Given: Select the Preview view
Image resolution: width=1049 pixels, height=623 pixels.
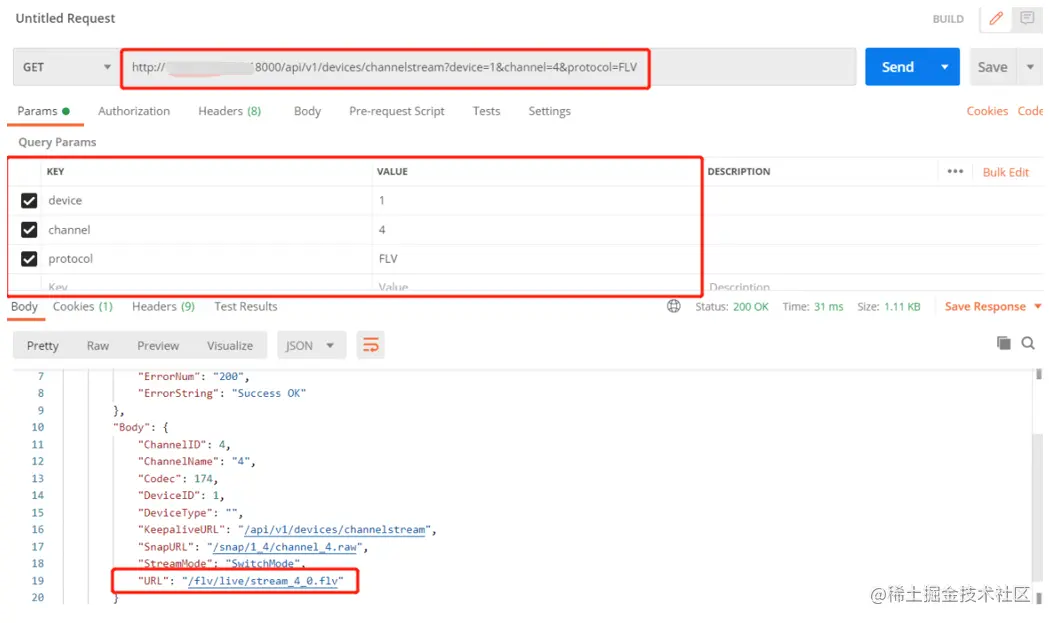Looking at the screenshot, I should coord(158,345).
